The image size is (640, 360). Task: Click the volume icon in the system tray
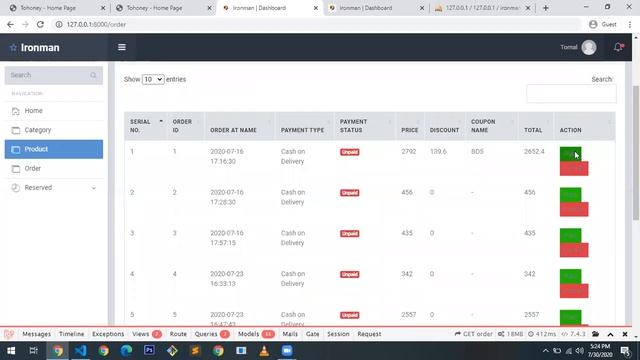coord(579,351)
